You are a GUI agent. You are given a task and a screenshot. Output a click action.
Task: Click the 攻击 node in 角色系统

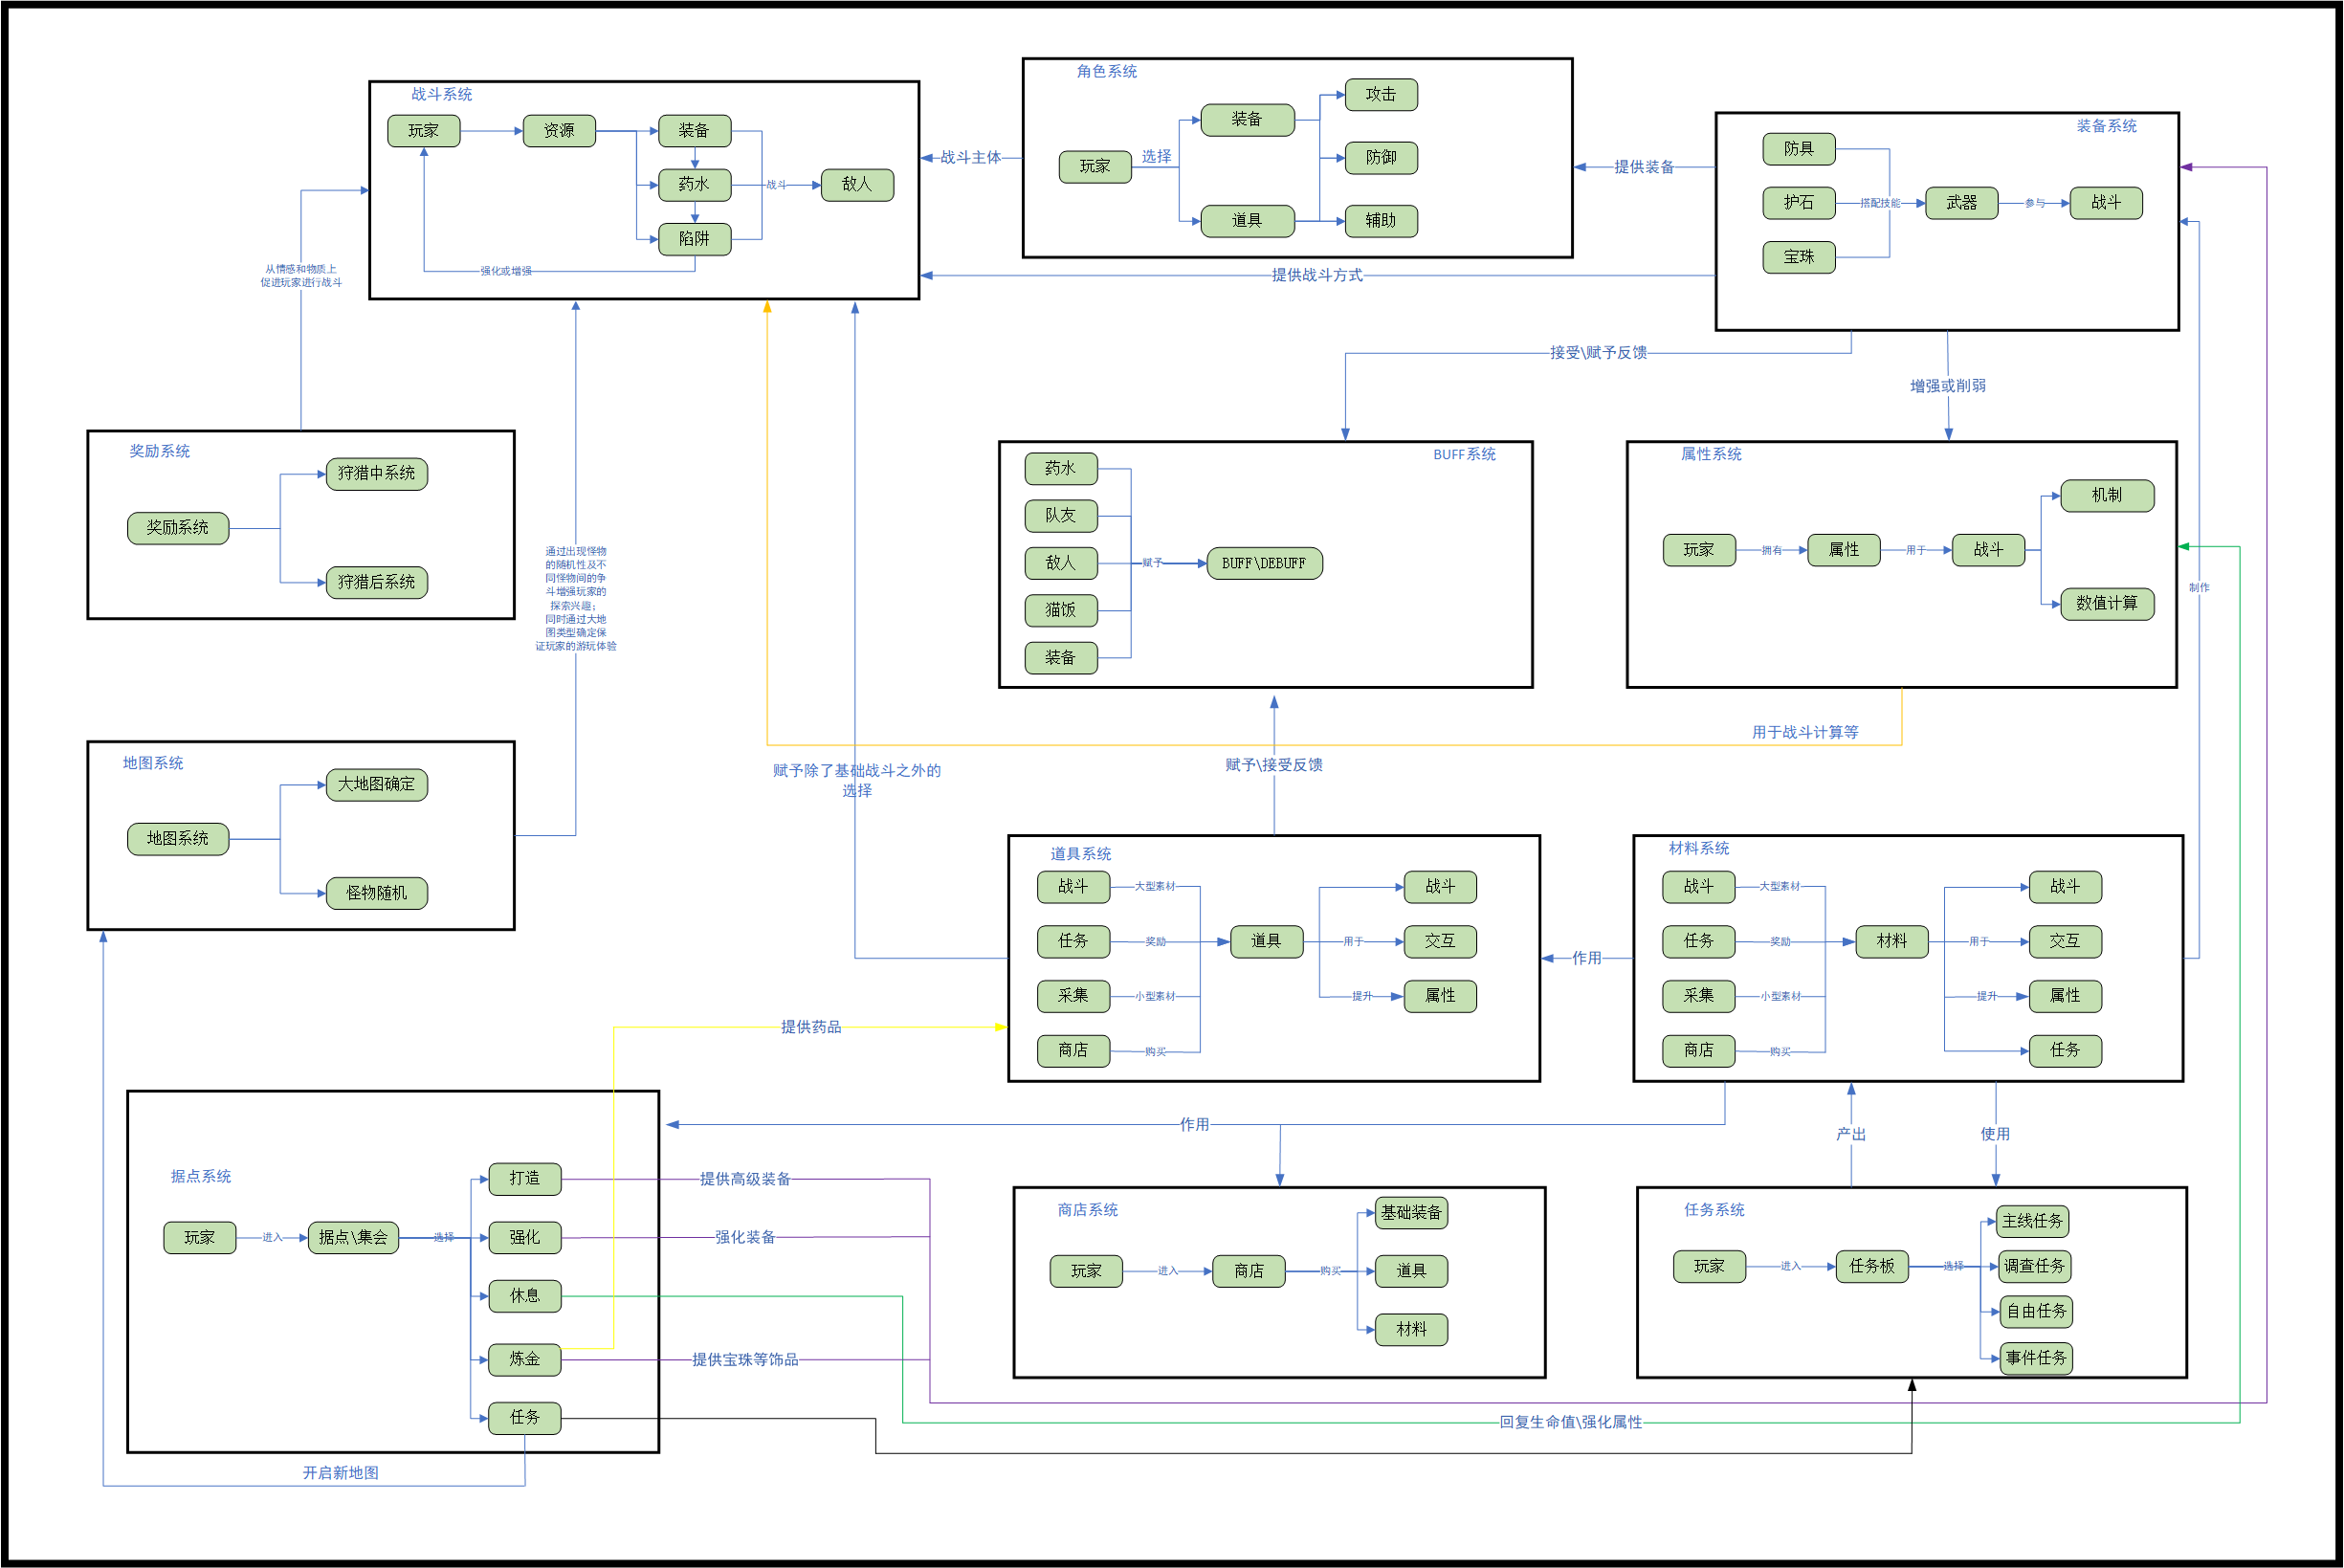pos(1380,94)
